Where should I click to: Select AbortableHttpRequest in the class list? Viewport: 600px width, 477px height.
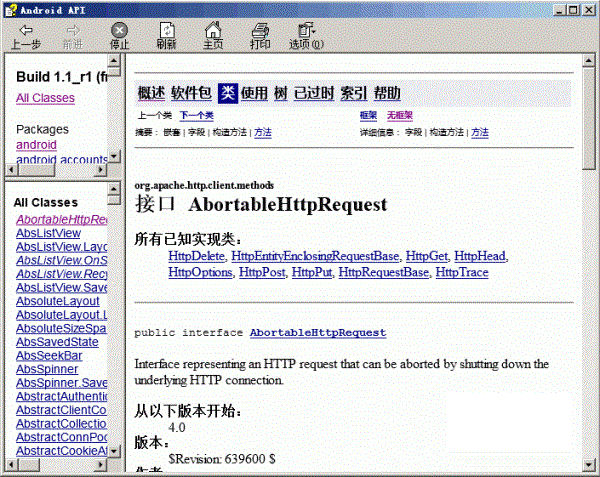(62, 220)
